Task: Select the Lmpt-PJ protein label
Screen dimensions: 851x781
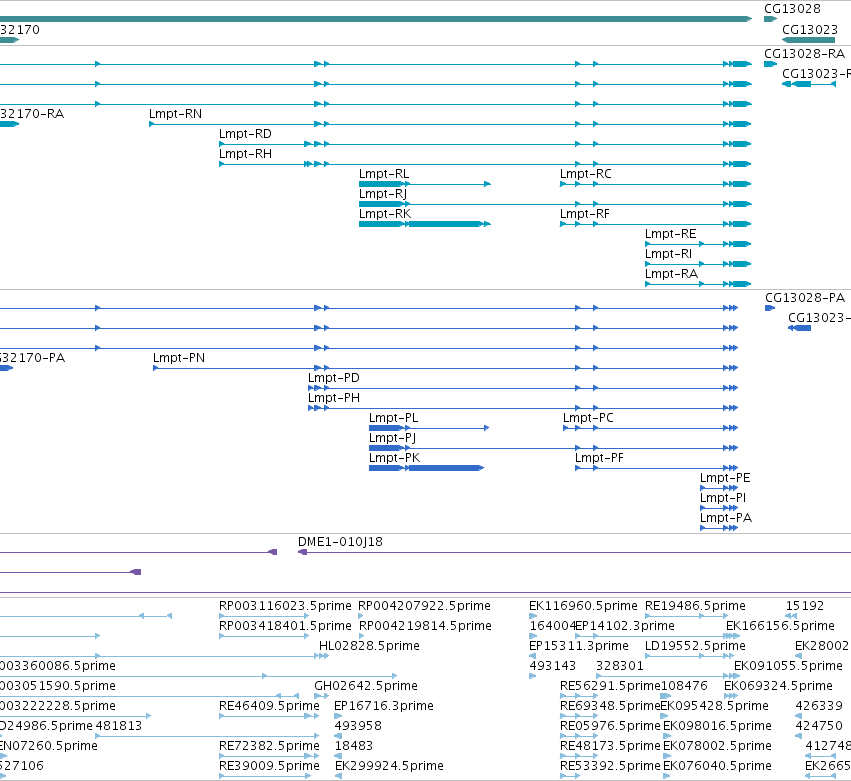Action: pyautogui.click(x=392, y=438)
